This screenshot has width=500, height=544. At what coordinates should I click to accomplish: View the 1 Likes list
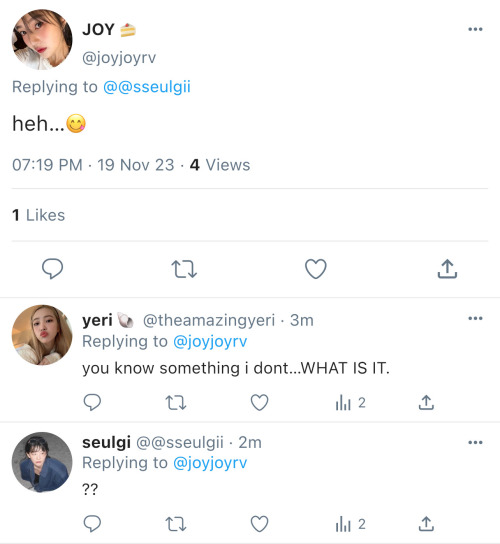pos(39,215)
